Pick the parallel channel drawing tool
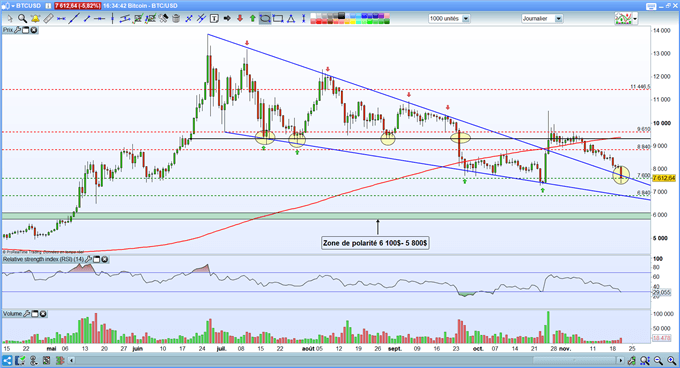680x368 pixels. point(125,19)
